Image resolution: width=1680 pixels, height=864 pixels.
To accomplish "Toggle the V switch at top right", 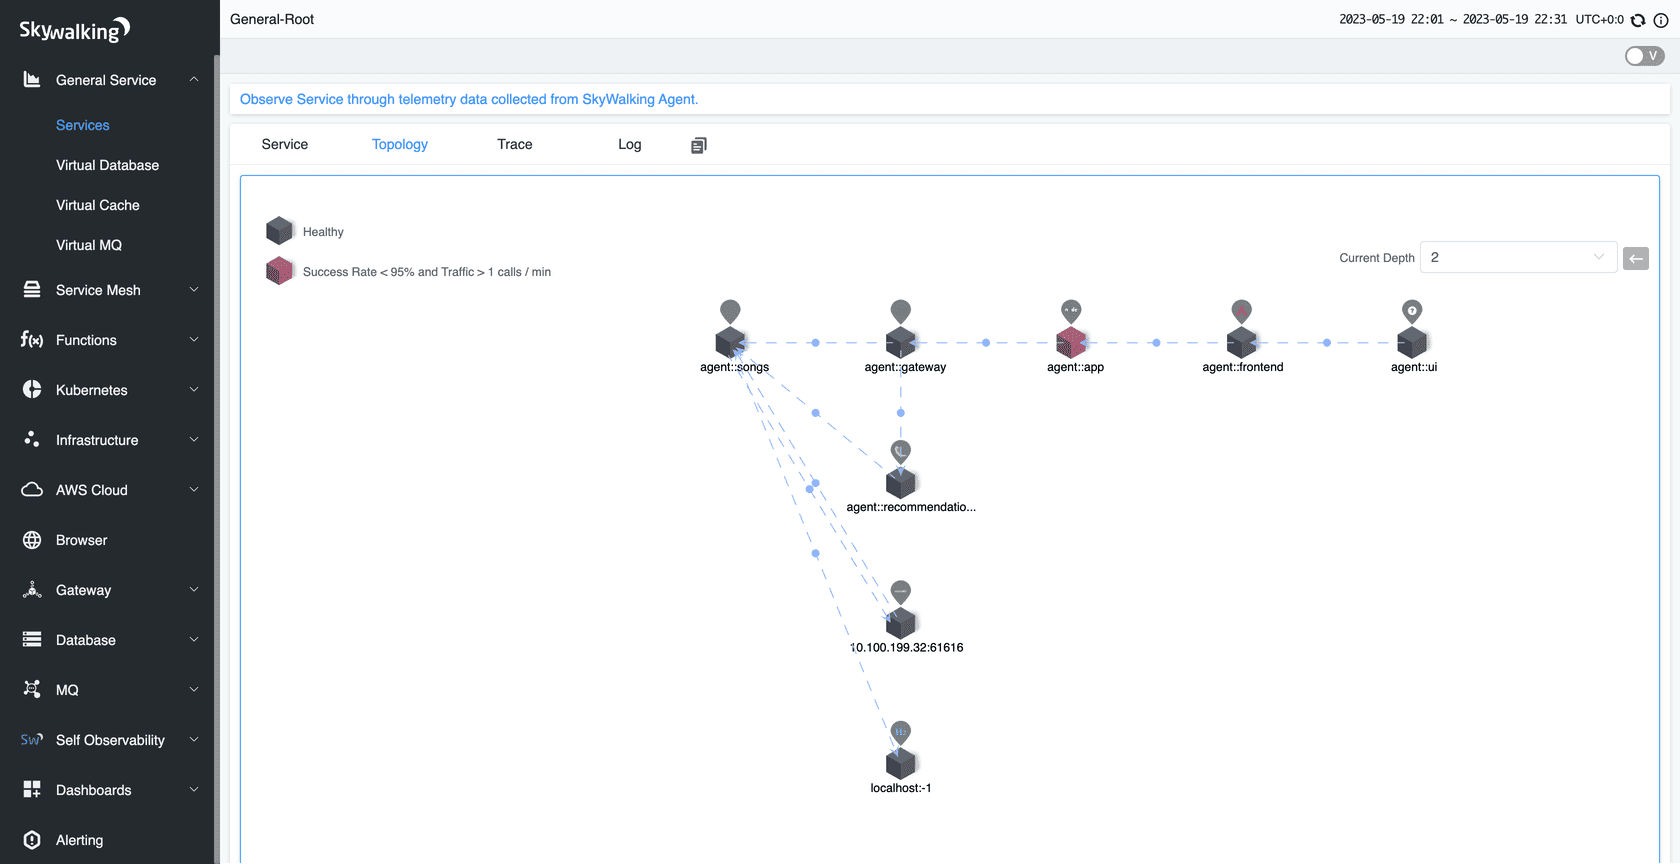I will tap(1644, 56).
